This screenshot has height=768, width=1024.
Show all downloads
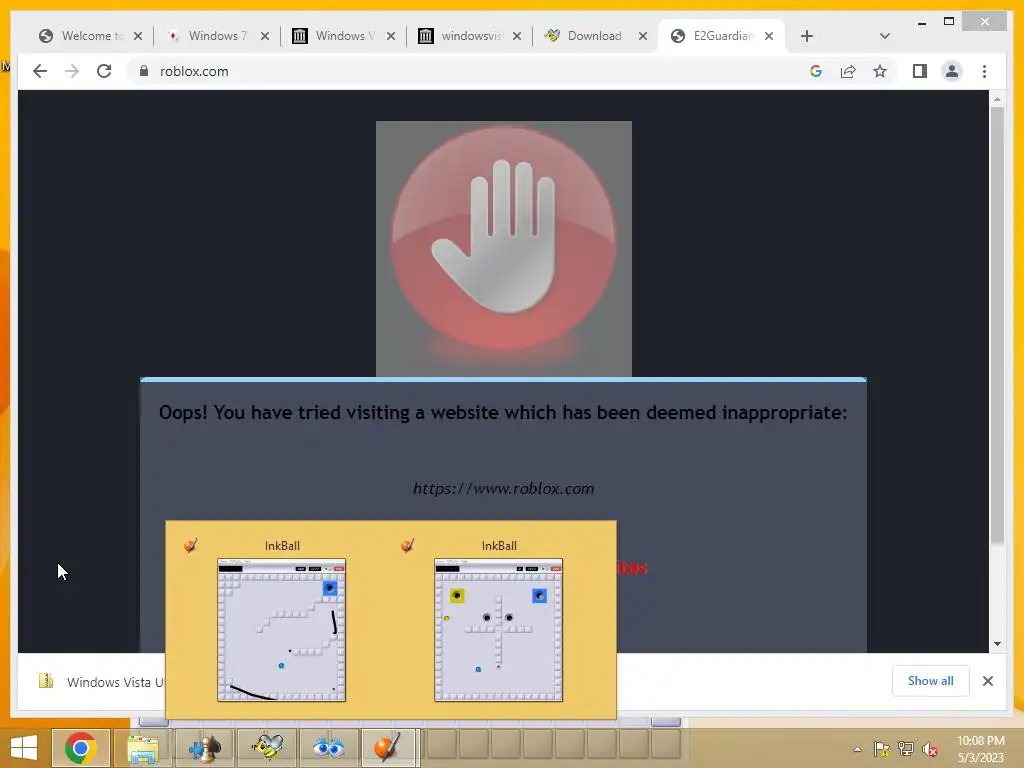(931, 681)
